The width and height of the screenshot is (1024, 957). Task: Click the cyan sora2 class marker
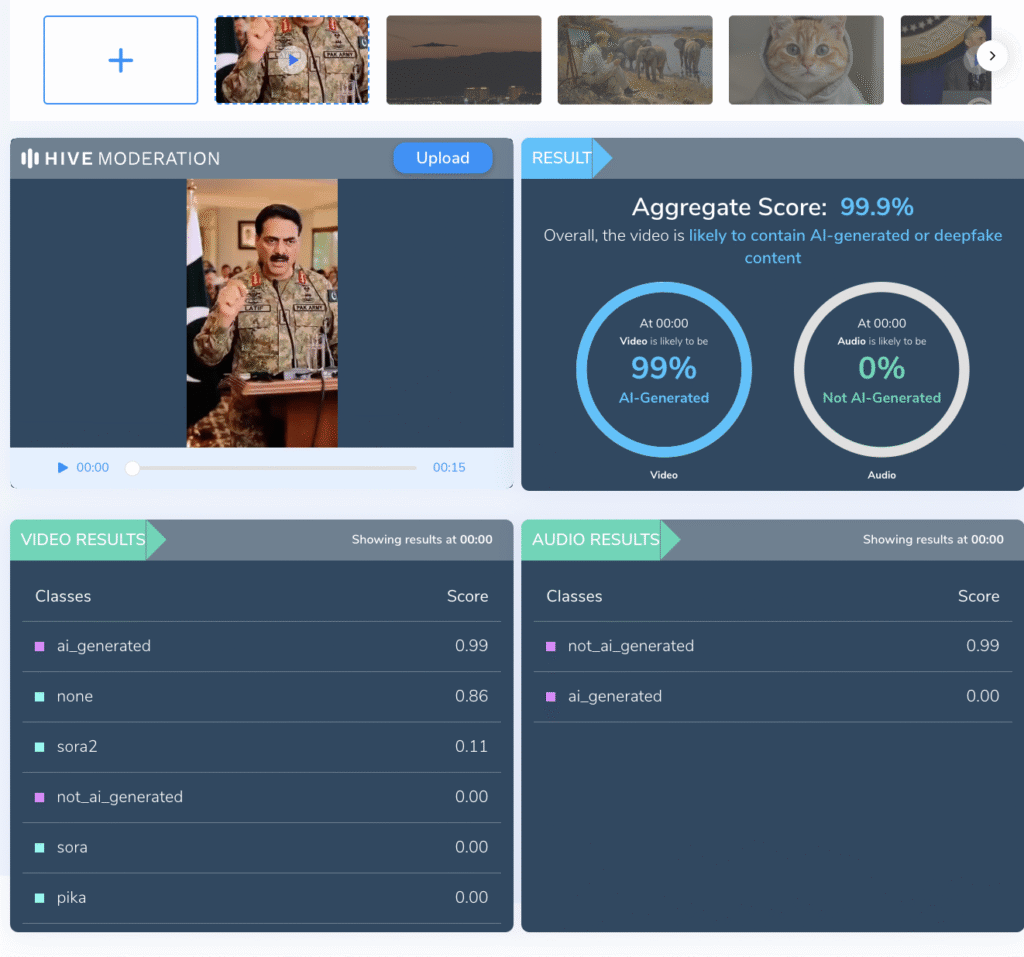click(40, 747)
